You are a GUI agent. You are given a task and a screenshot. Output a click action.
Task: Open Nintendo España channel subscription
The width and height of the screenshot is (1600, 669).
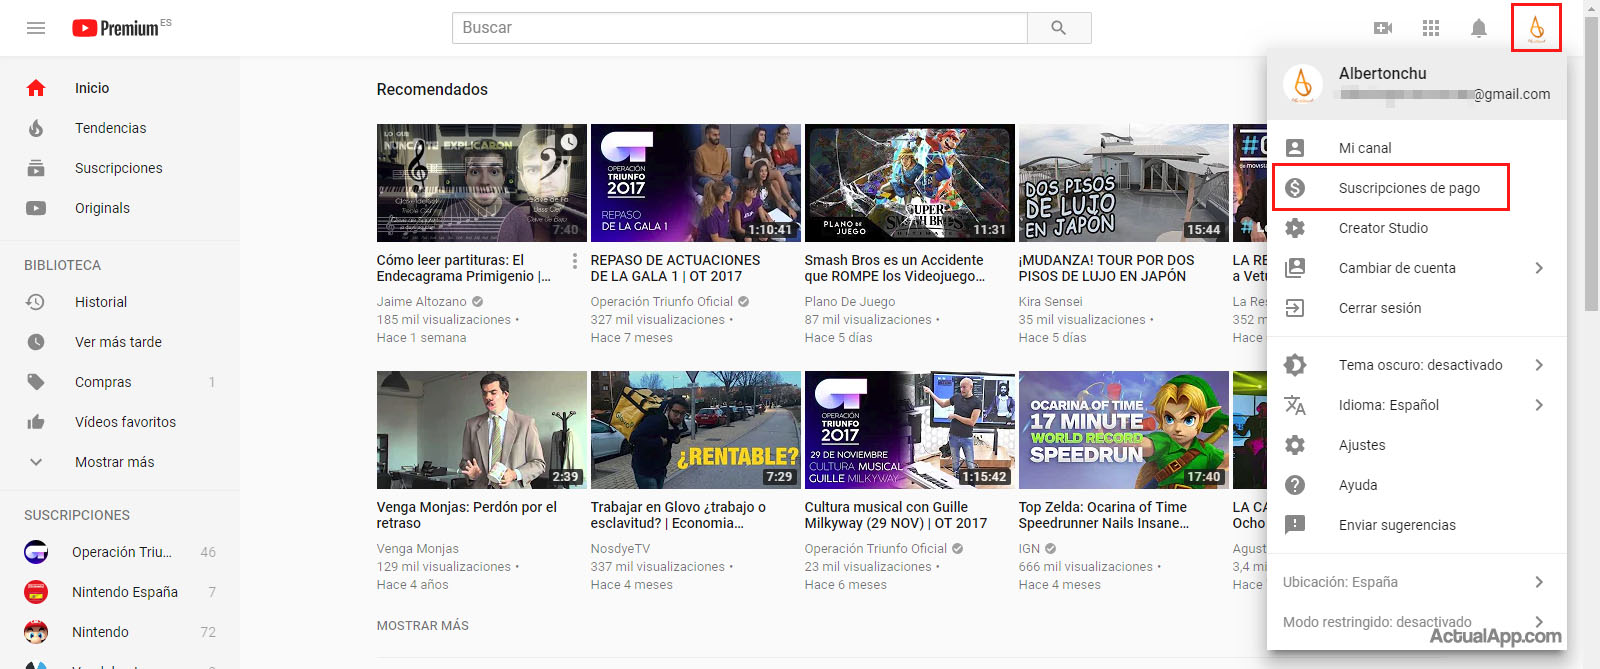[x=120, y=592]
